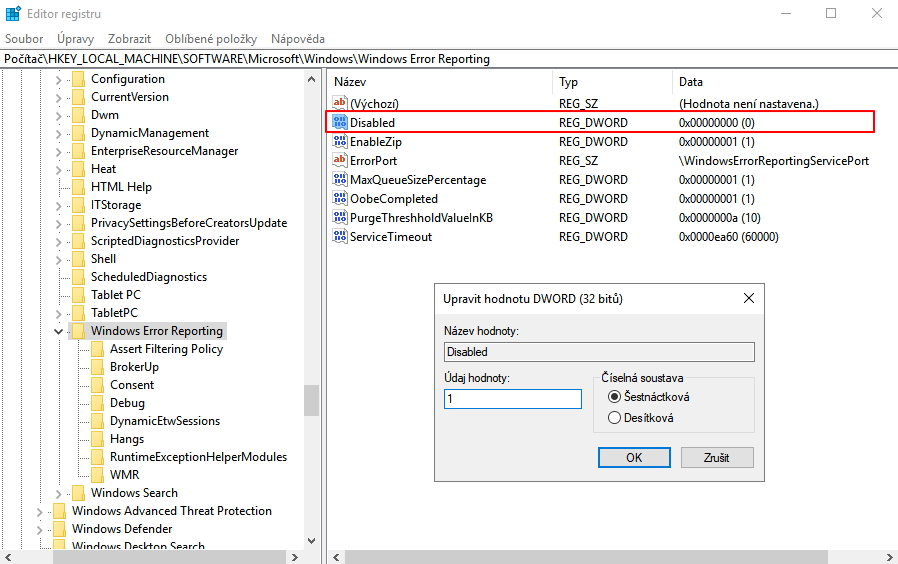Click the WMR folder icon
The width and height of the screenshot is (898, 564).
point(97,475)
